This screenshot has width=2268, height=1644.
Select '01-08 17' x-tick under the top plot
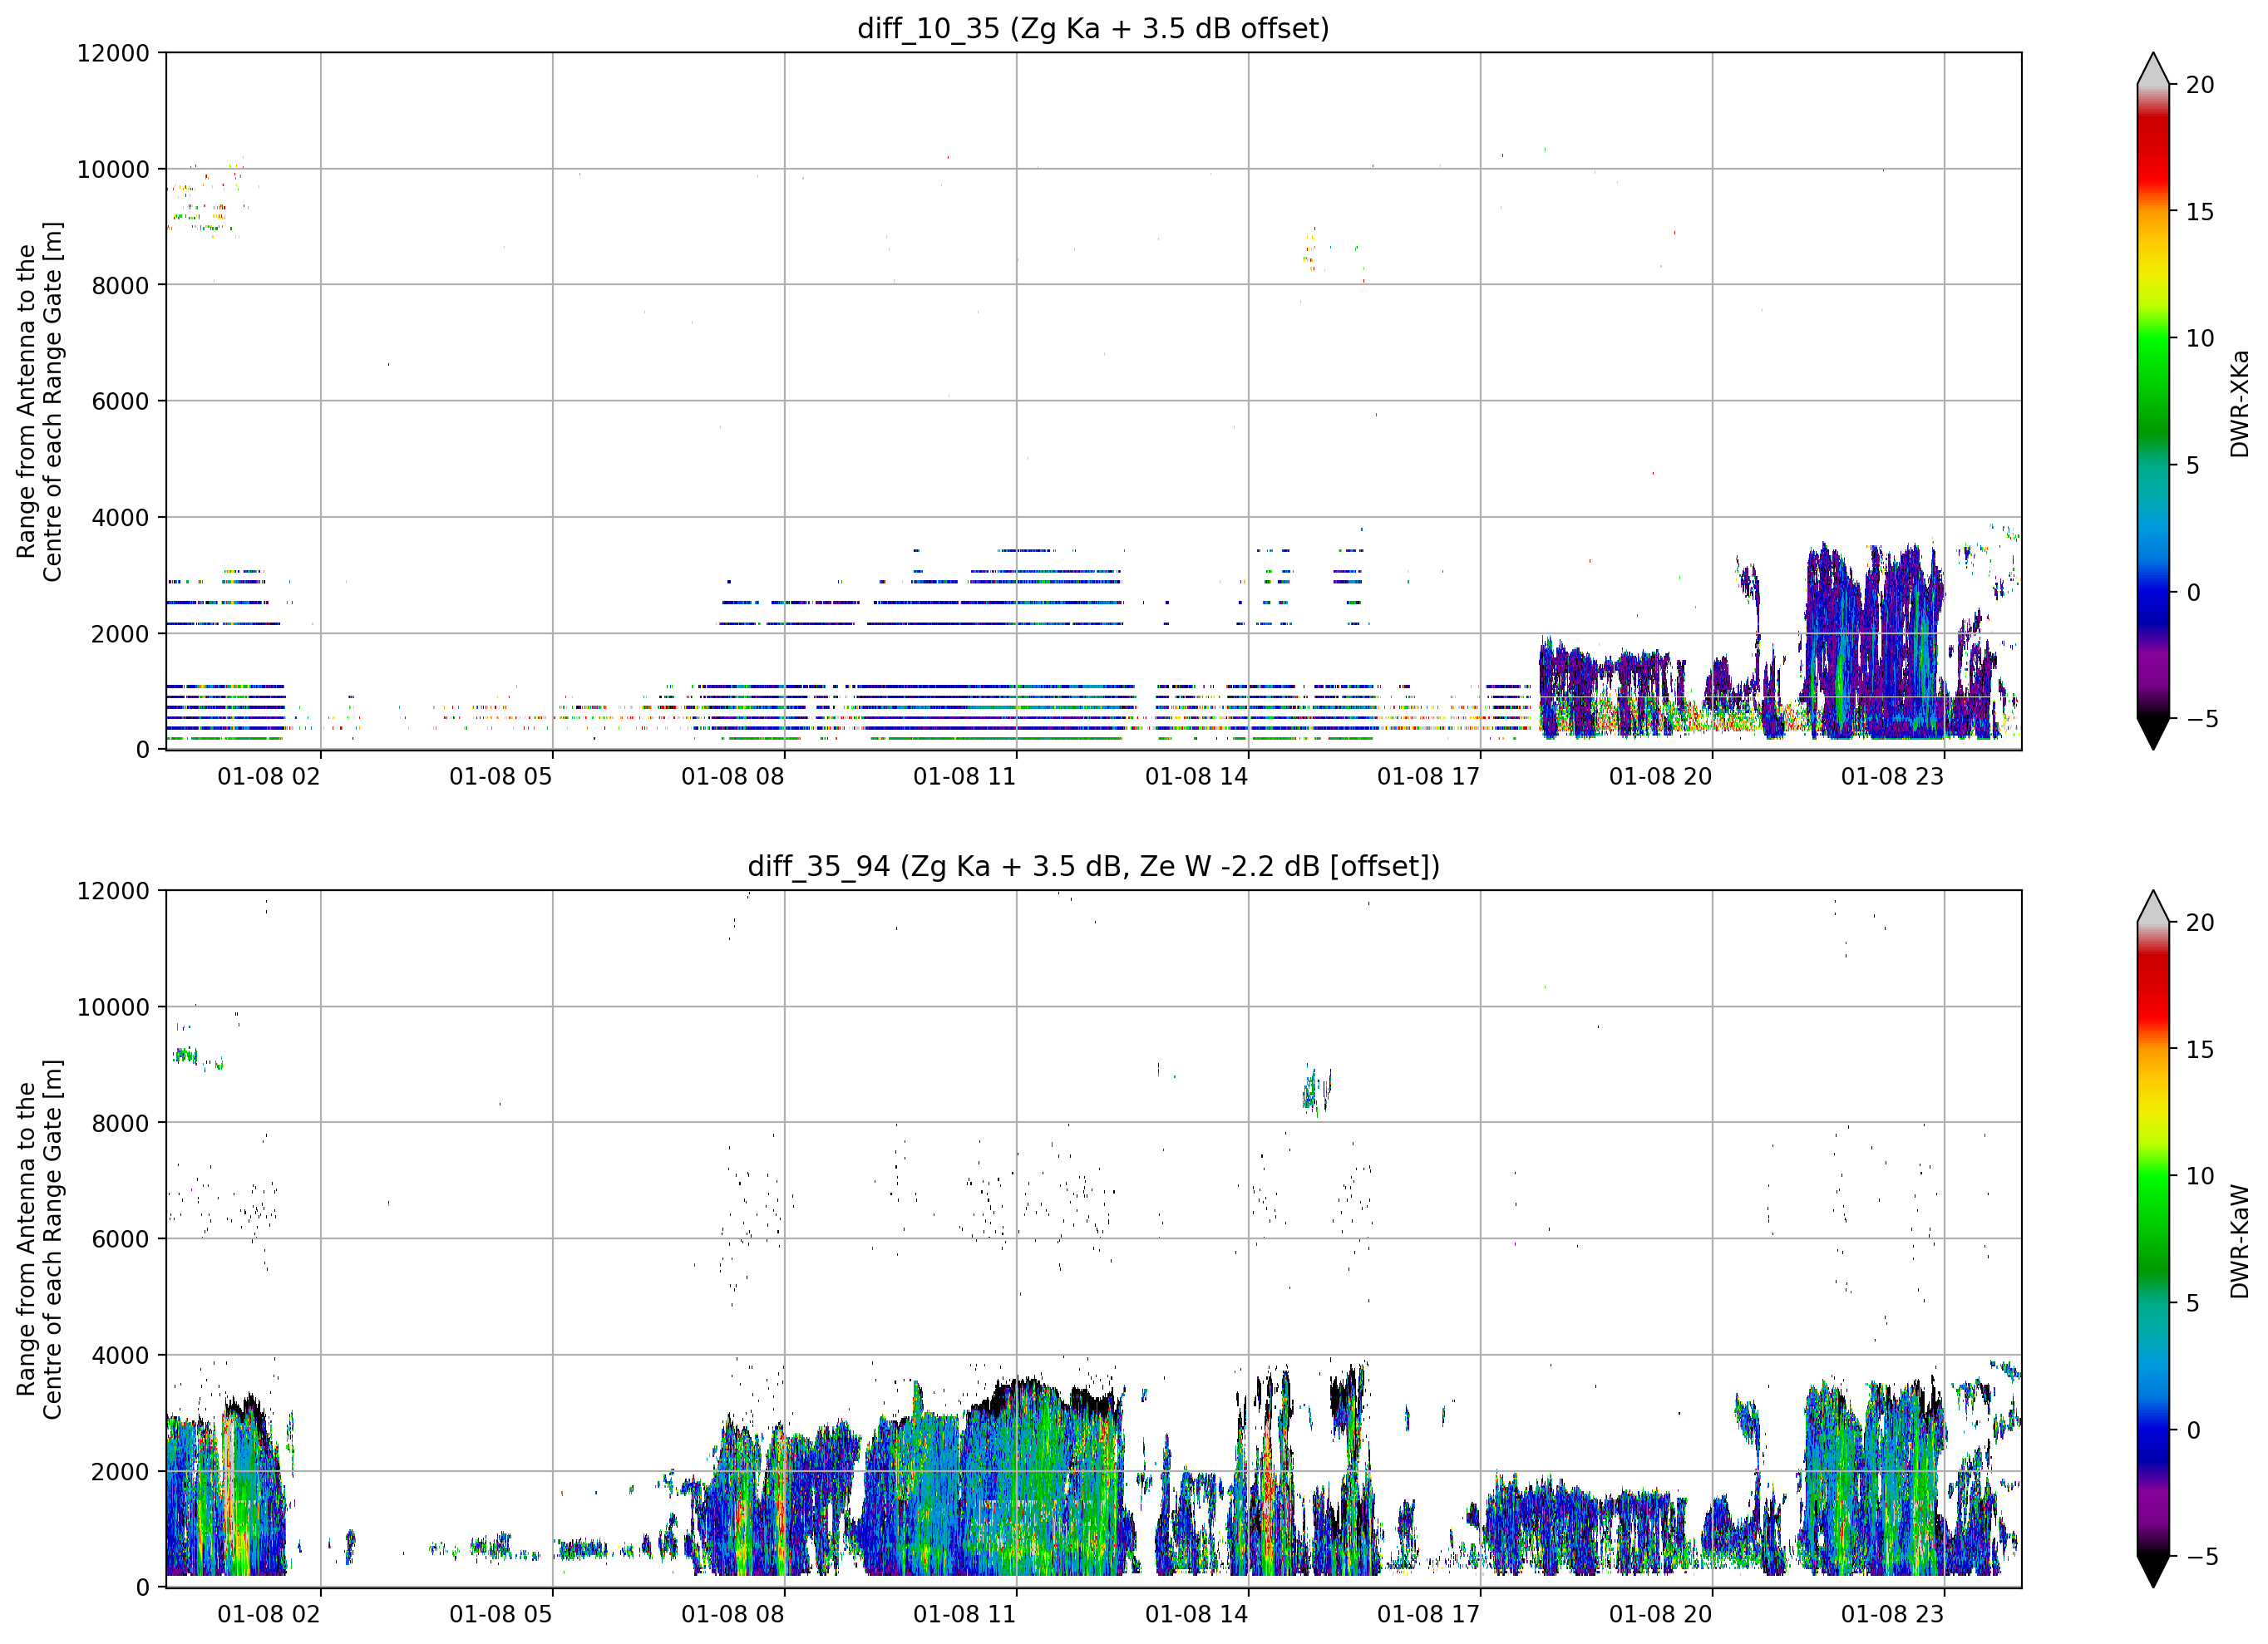pos(1429,777)
